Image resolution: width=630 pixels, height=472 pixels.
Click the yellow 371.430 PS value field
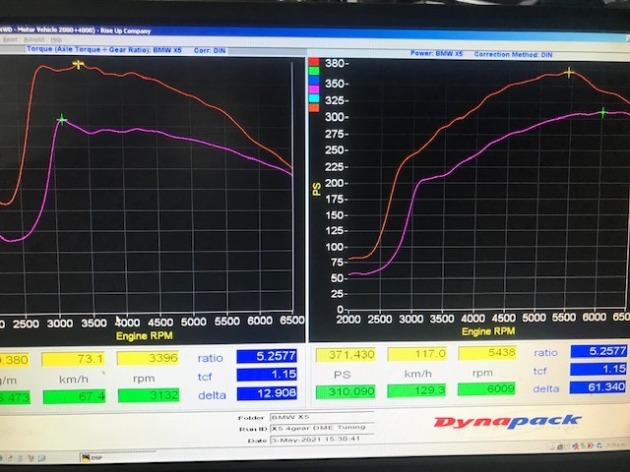point(346,355)
